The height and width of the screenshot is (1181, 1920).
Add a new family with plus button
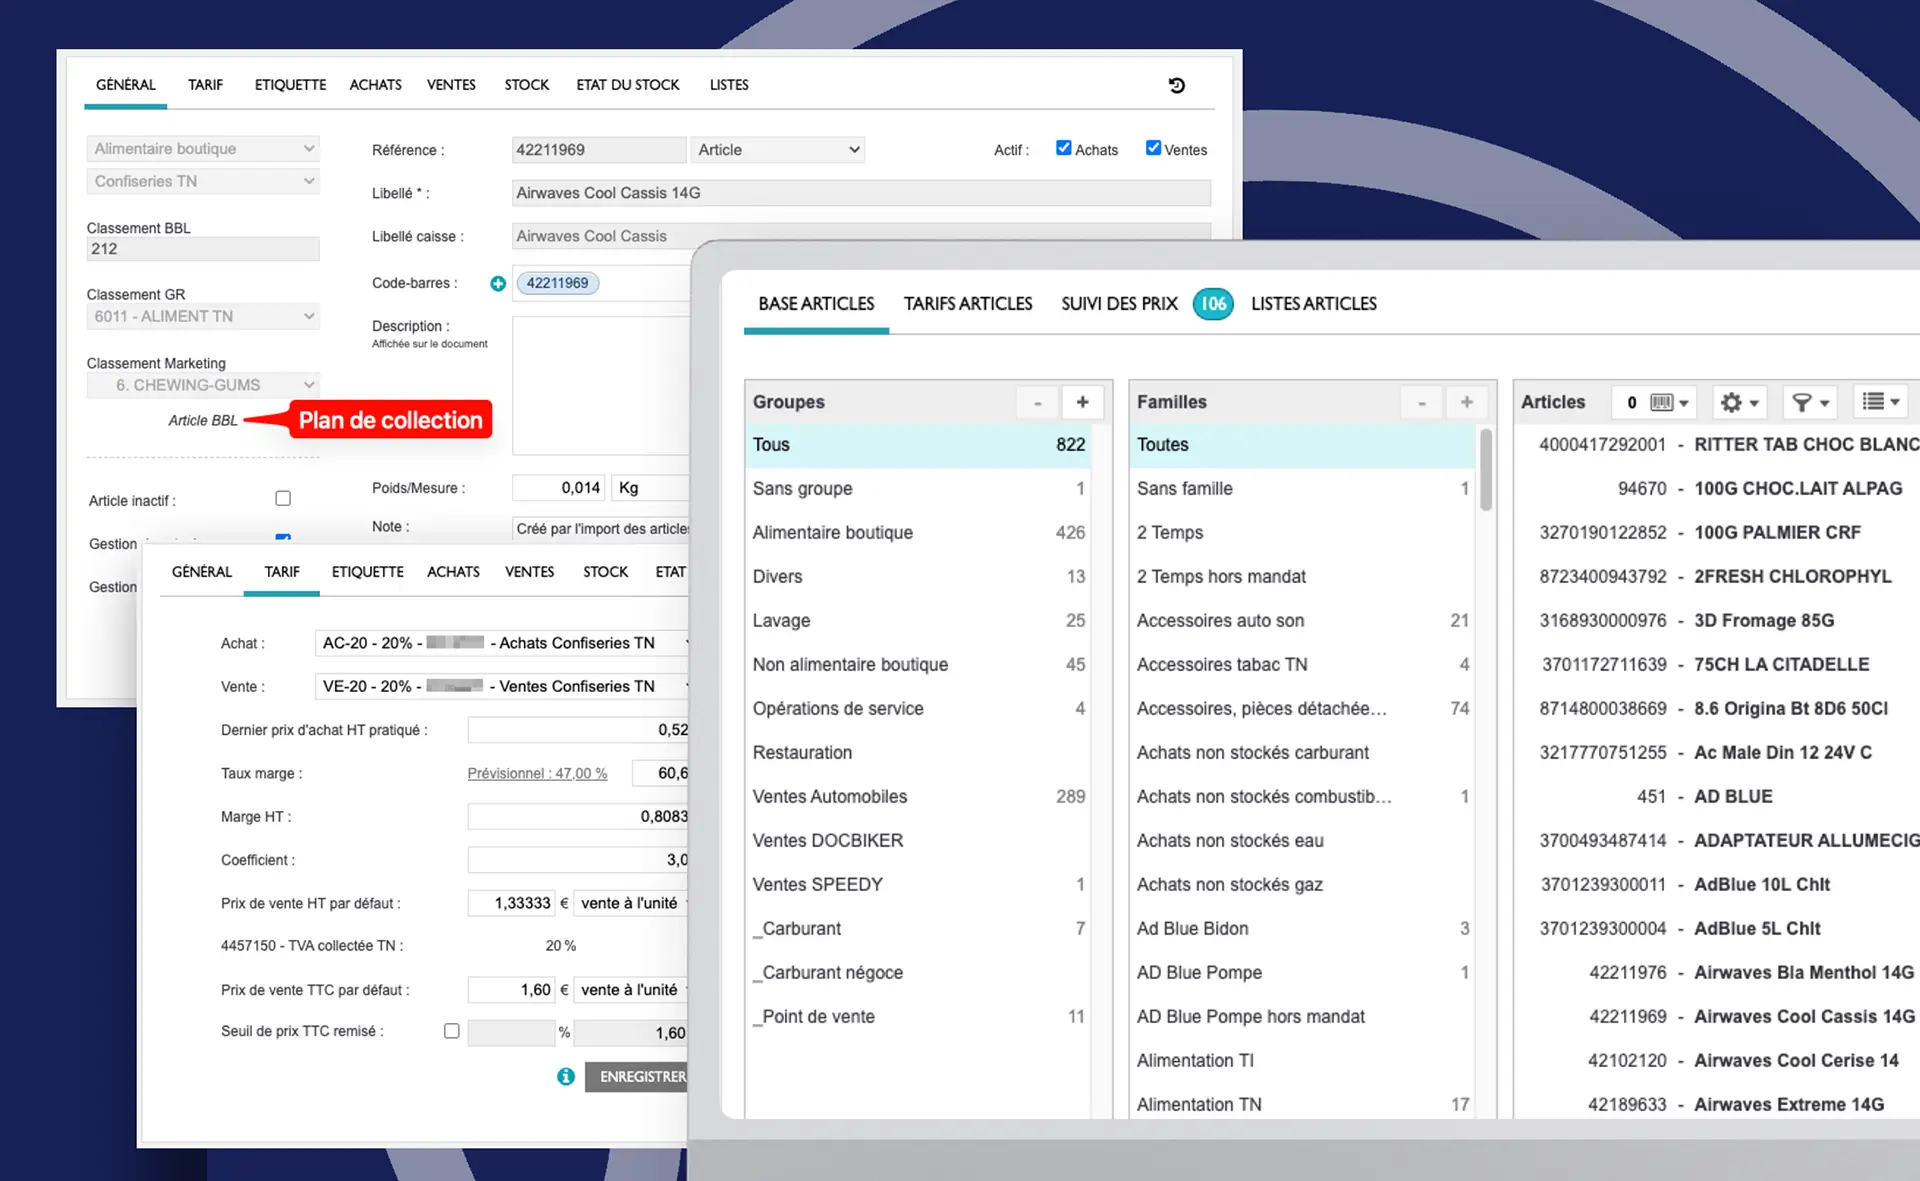(1466, 402)
